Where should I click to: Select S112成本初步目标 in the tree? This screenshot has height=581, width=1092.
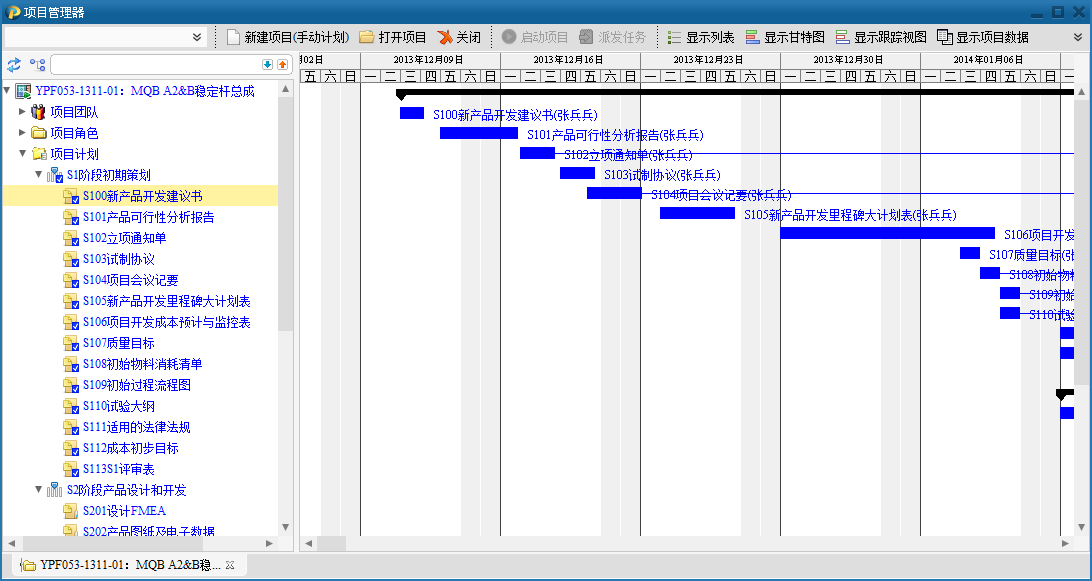coord(130,447)
